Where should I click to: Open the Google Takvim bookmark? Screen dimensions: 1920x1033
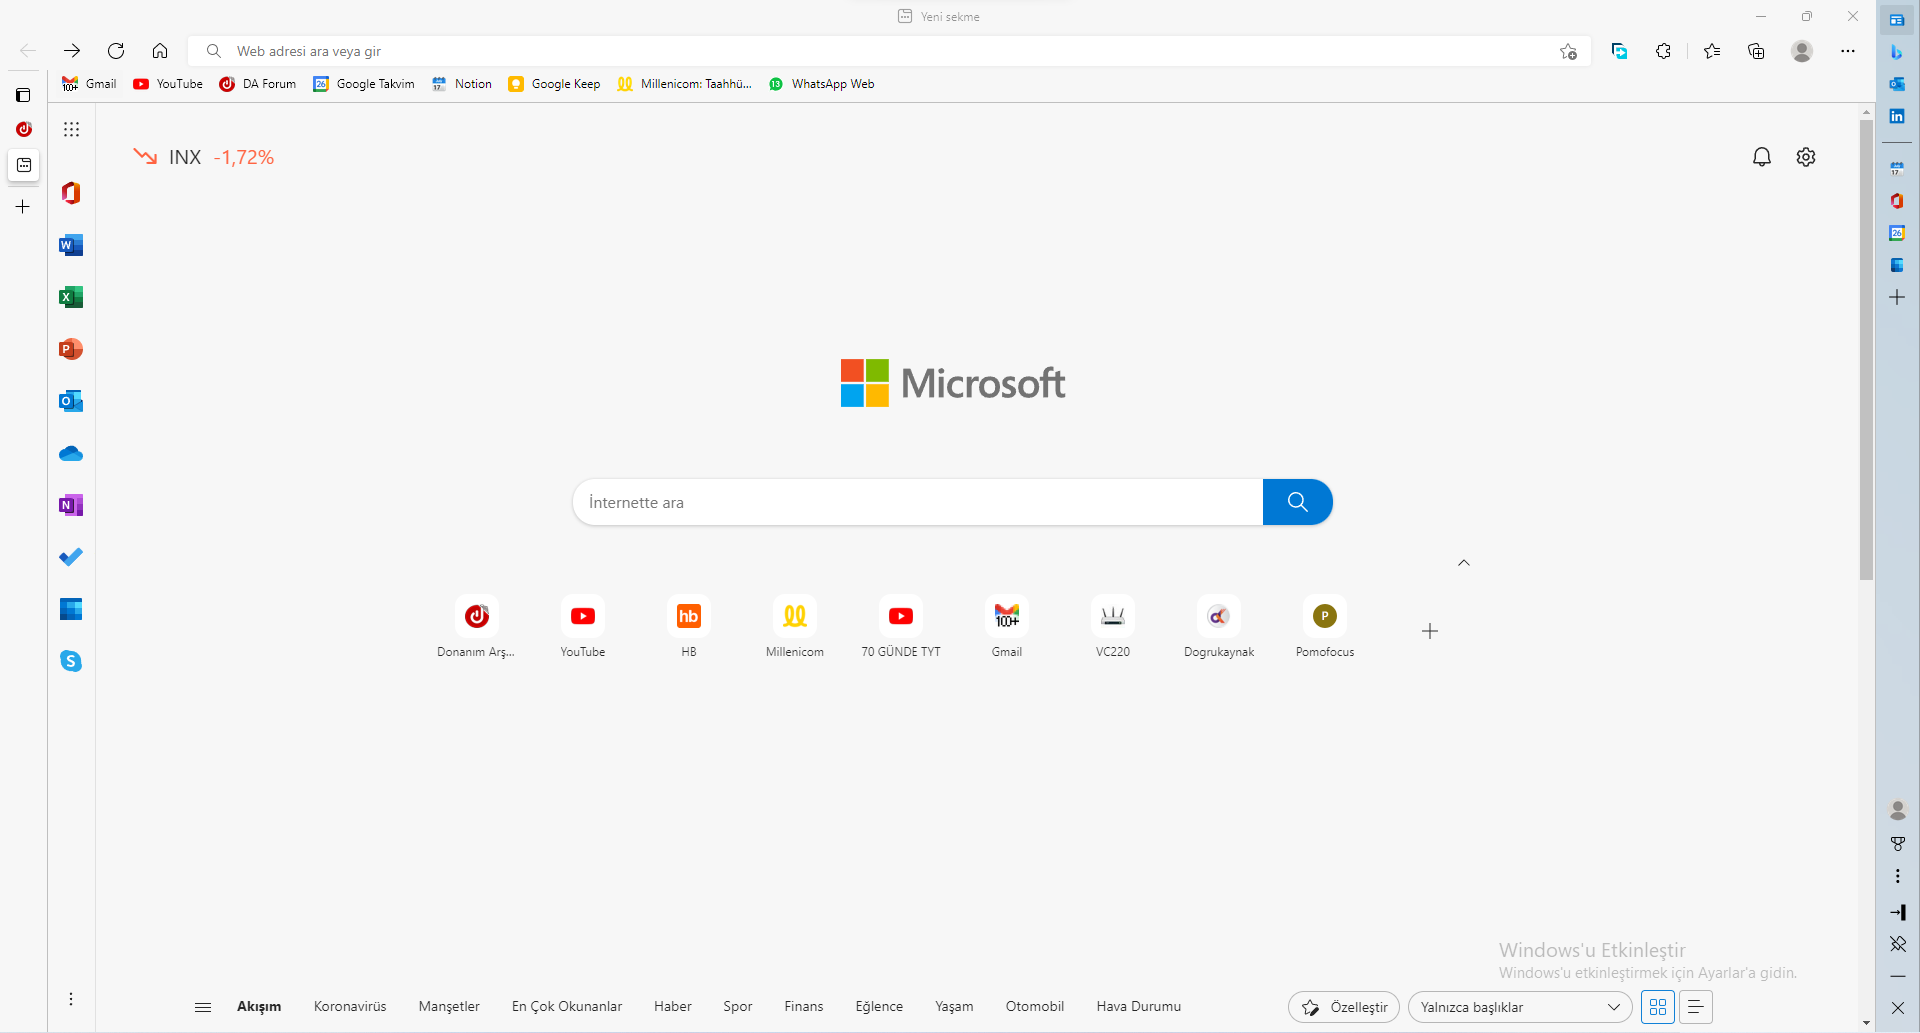point(364,84)
